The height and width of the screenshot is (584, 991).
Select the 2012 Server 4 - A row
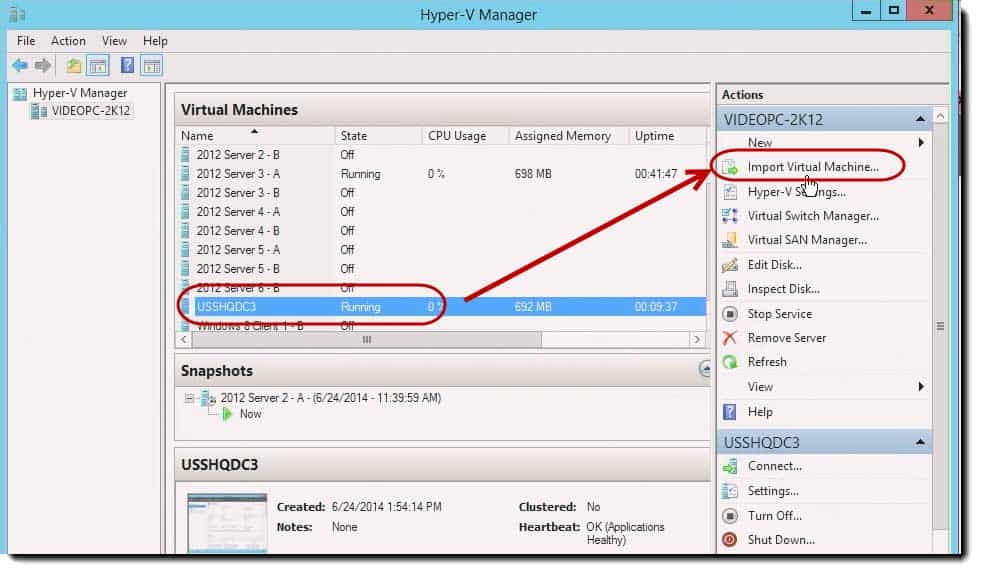click(x=442, y=212)
